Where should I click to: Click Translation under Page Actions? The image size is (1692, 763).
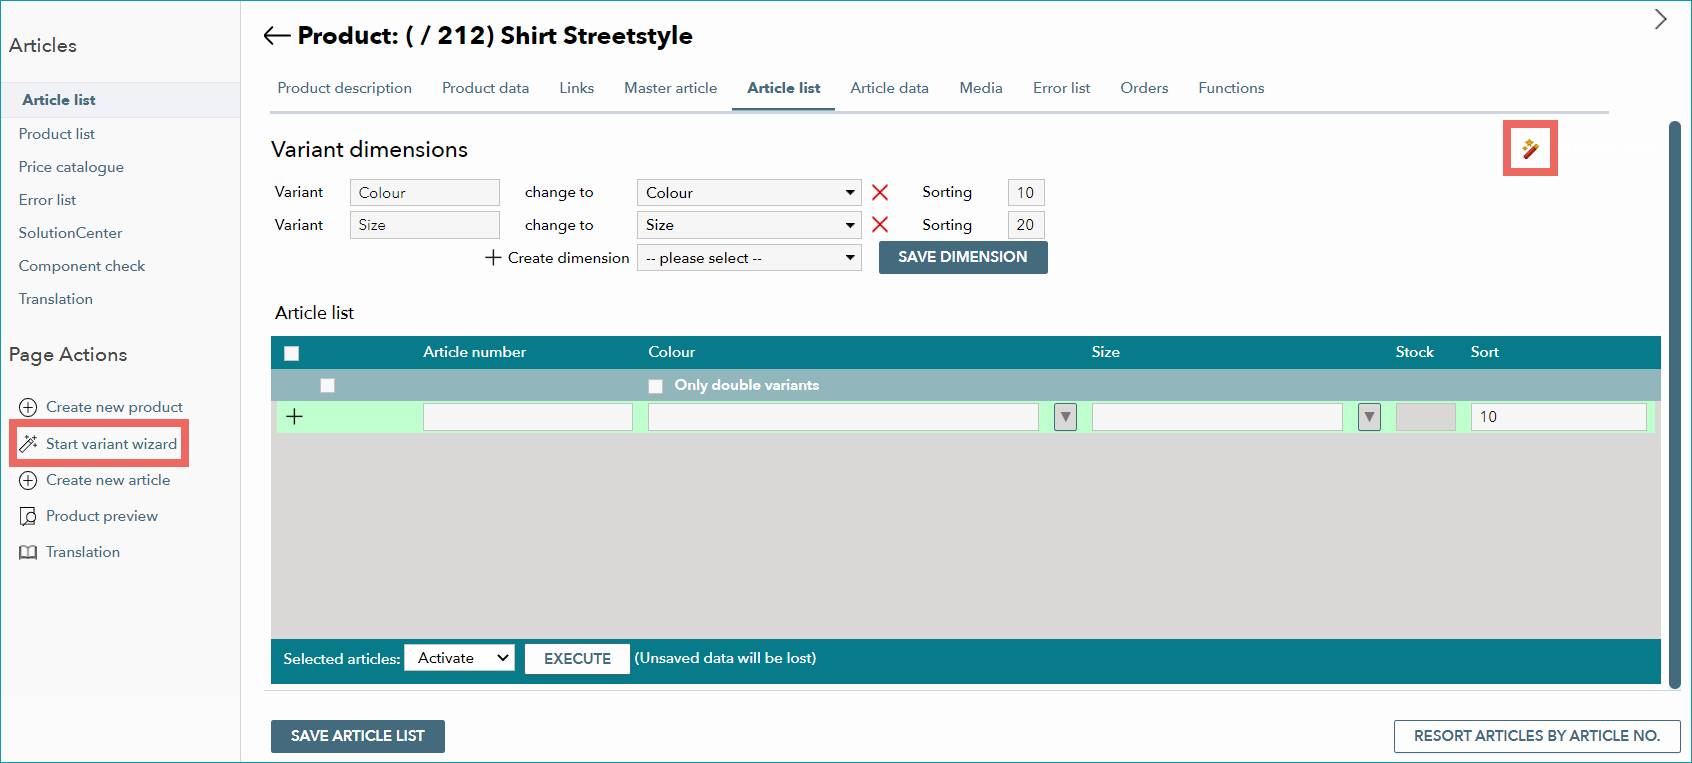point(83,552)
